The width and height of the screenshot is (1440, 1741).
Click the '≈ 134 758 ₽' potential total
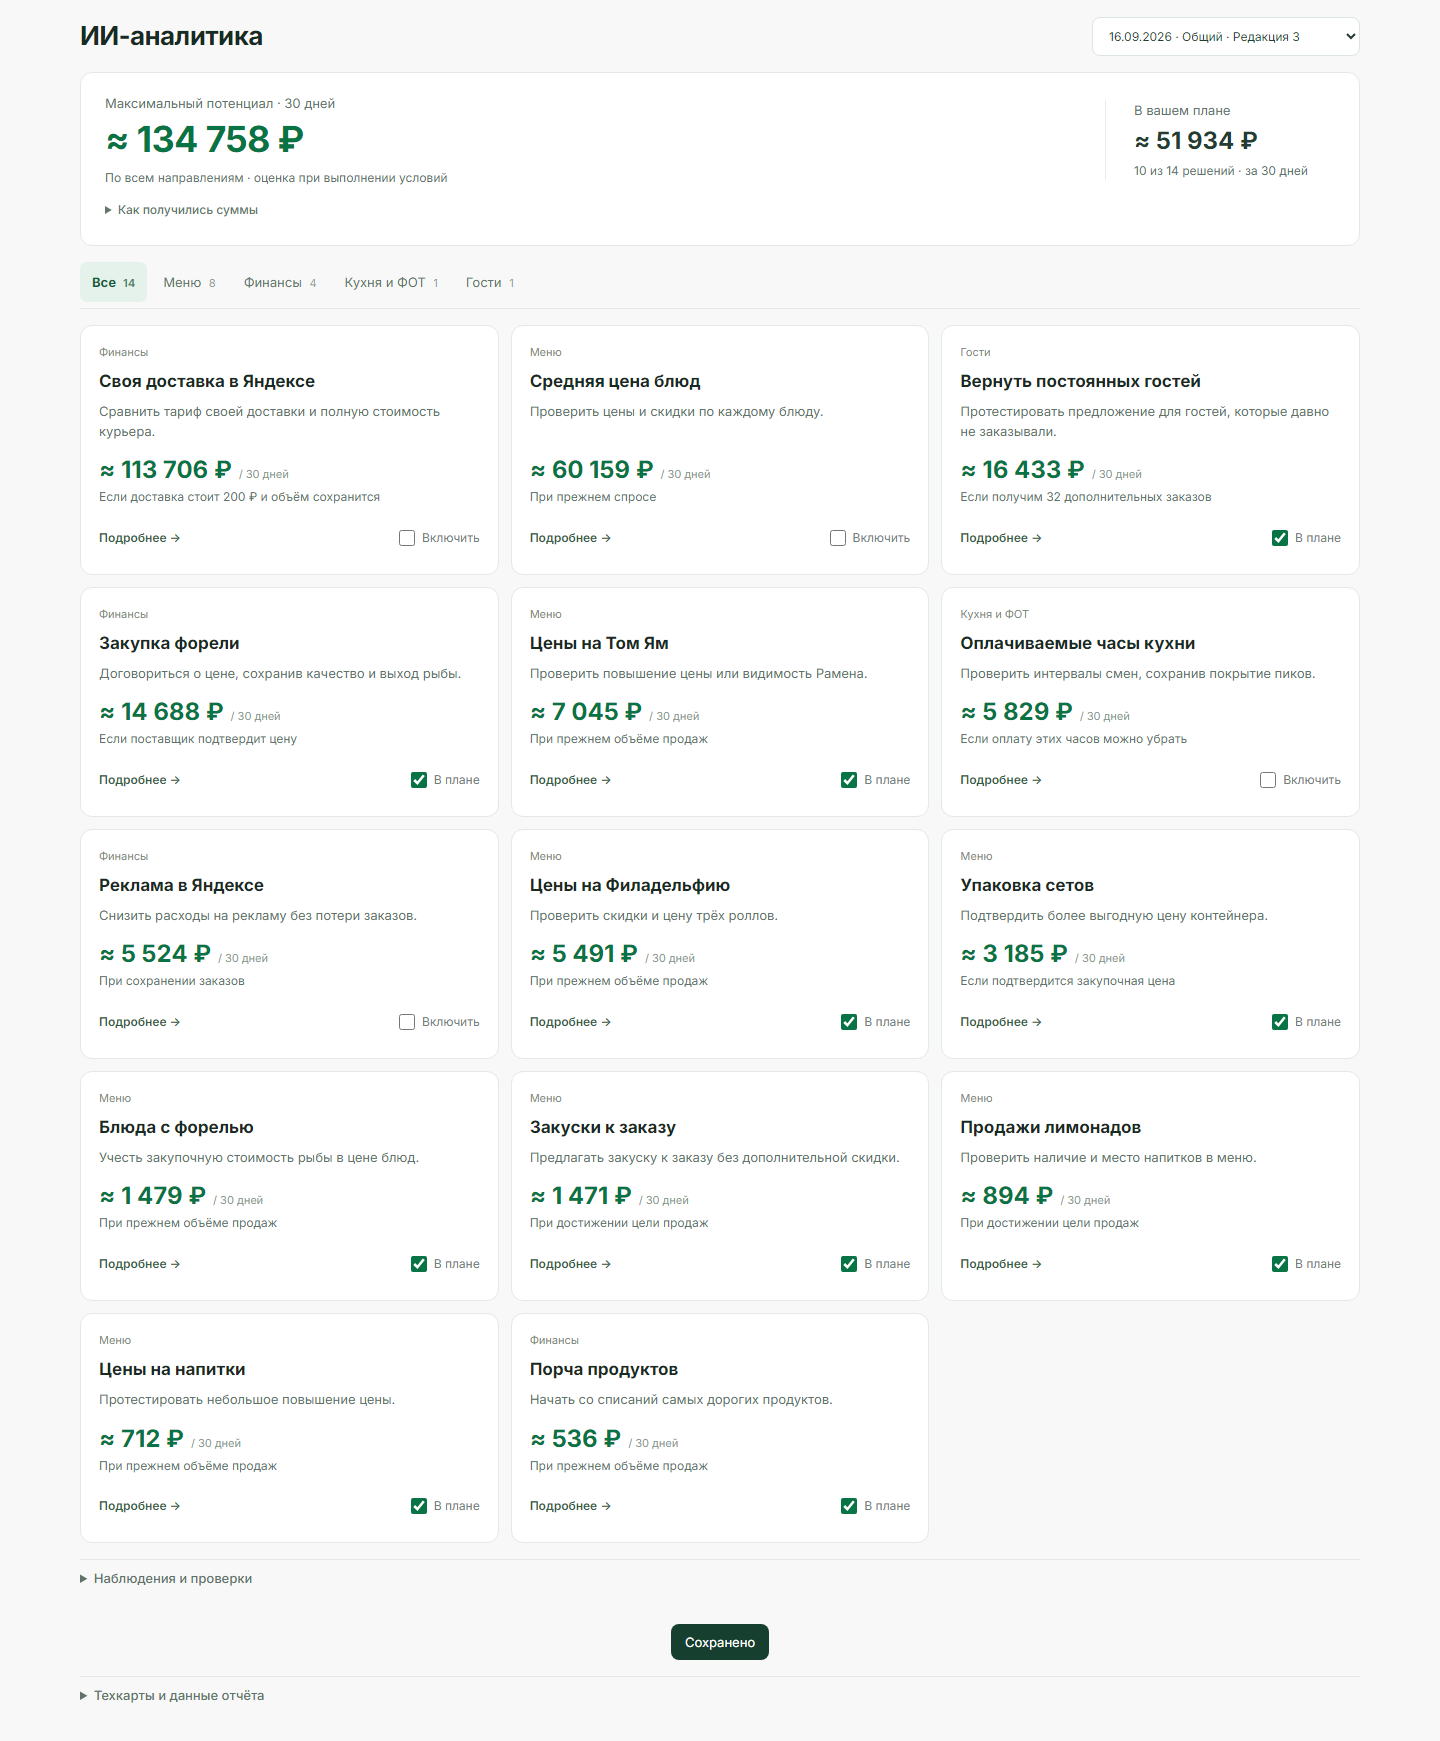point(205,140)
